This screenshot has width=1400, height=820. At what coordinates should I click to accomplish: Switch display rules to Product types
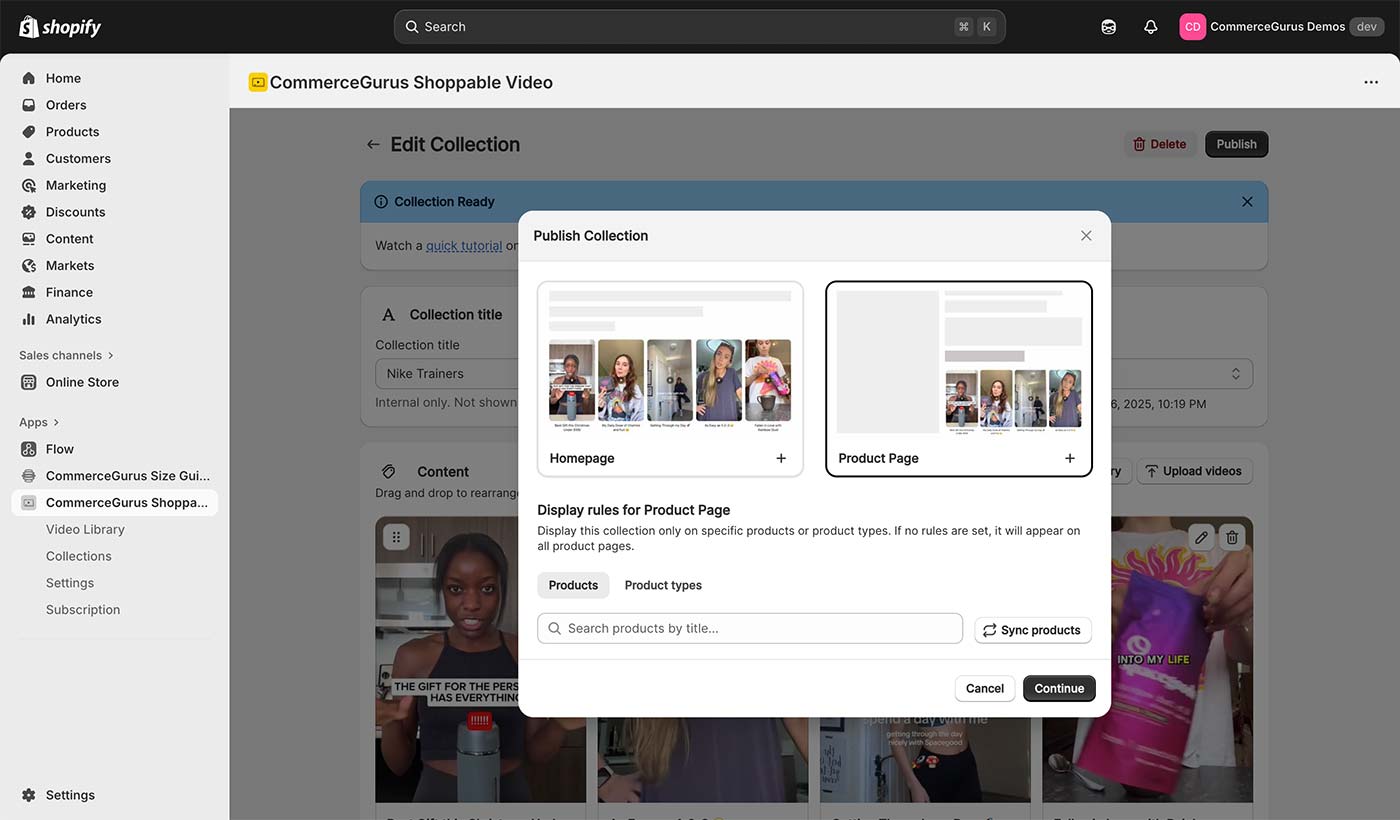662,585
